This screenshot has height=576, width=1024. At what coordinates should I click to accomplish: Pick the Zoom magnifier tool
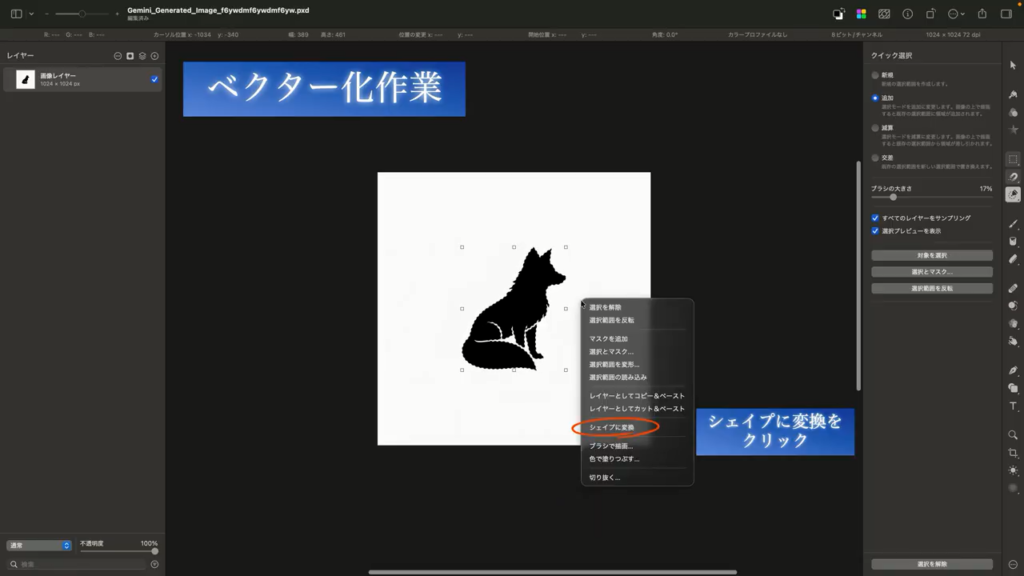pos(1013,435)
